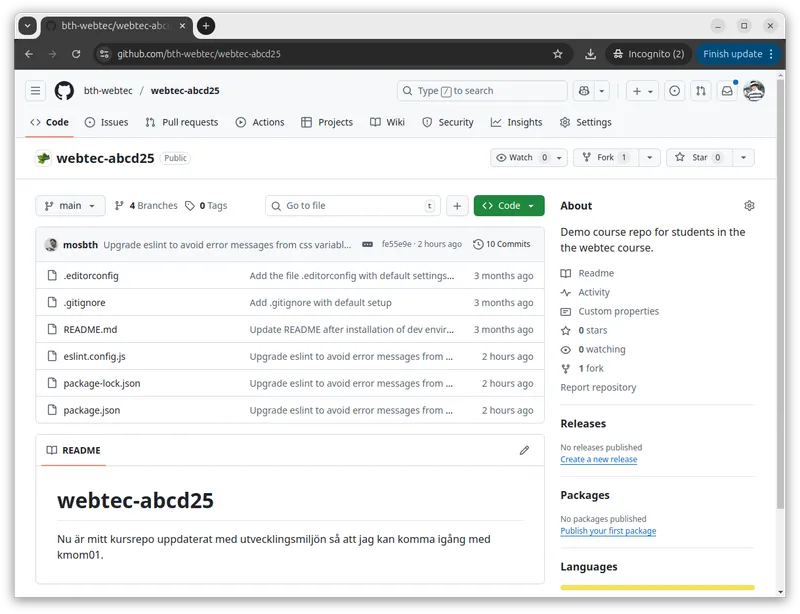Open the 10 Commits history link
Screen dimensions: 800x614
502,244
